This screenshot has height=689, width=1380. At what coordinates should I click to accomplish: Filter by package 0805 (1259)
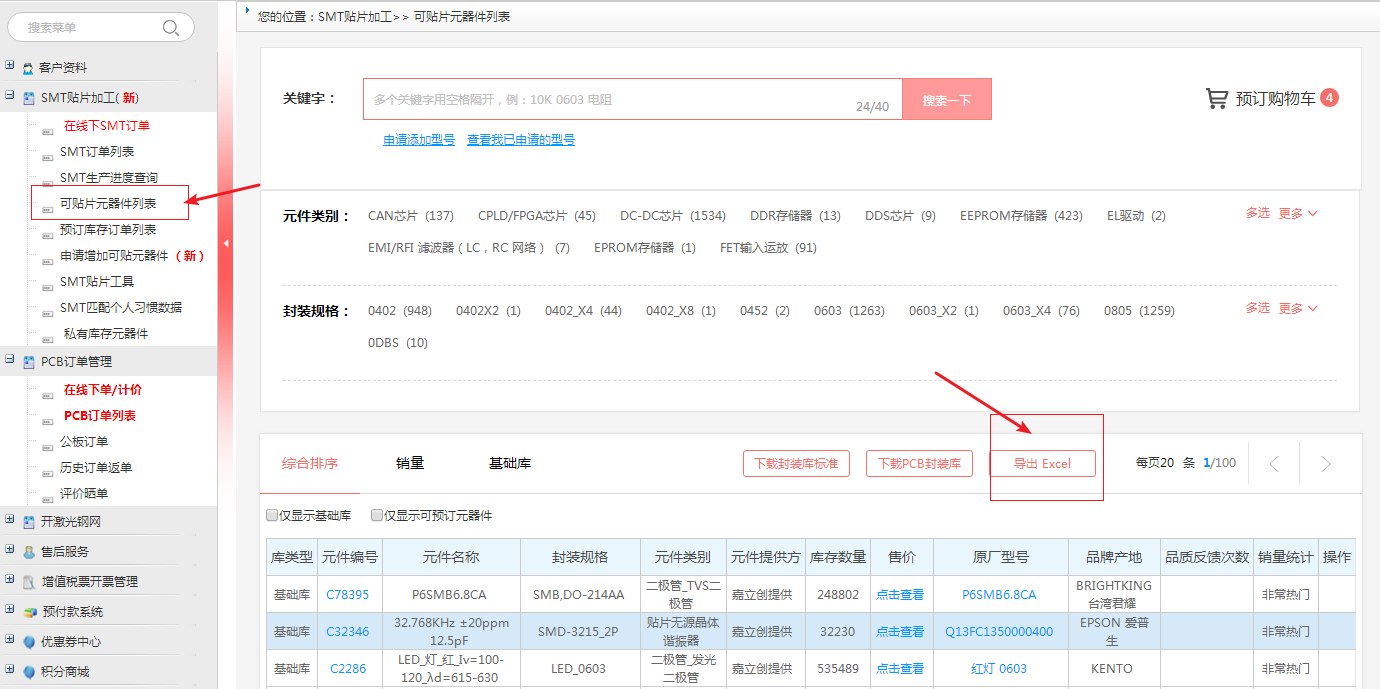(x=1139, y=311)
